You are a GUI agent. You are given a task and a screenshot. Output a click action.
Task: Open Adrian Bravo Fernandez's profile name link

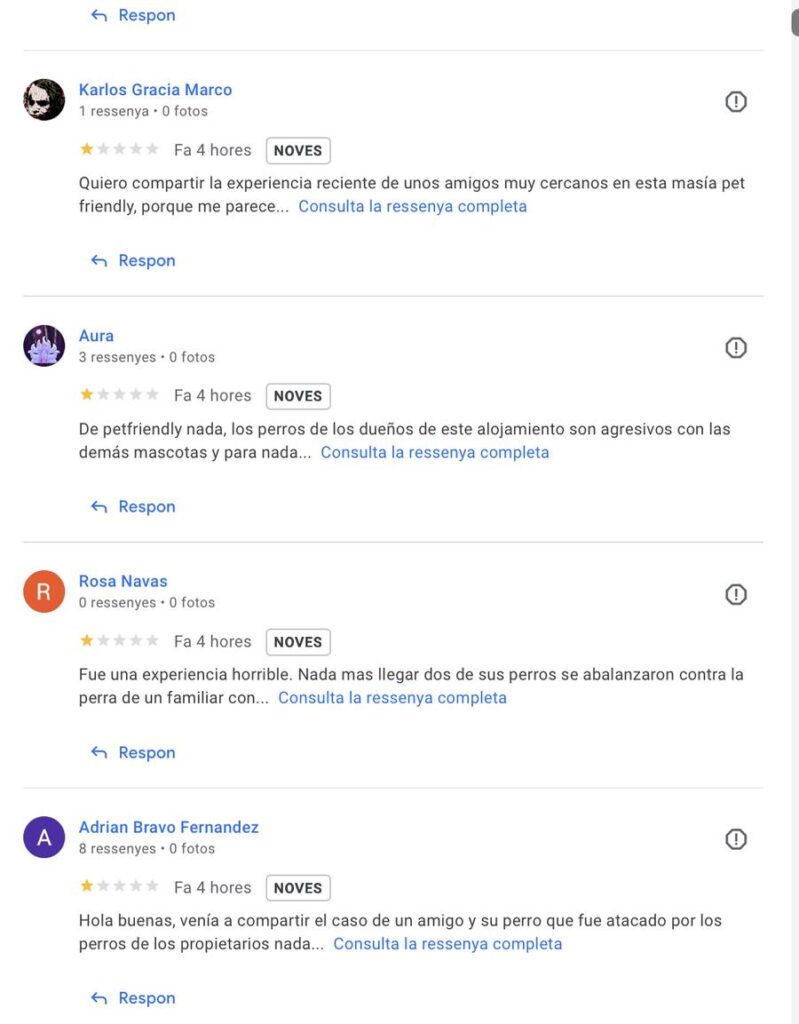pyautogui.click(x=169, y=827)
